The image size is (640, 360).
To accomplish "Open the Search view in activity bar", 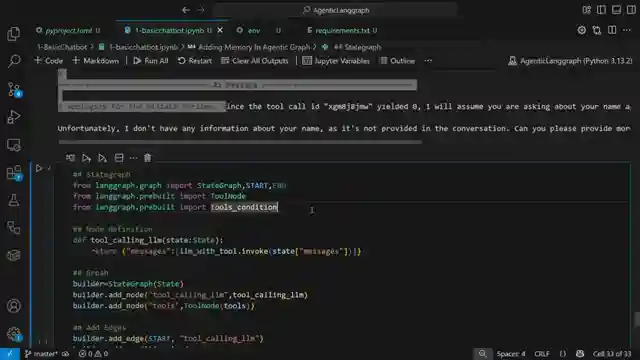I will pyautogui.click(x=13, y=61).
